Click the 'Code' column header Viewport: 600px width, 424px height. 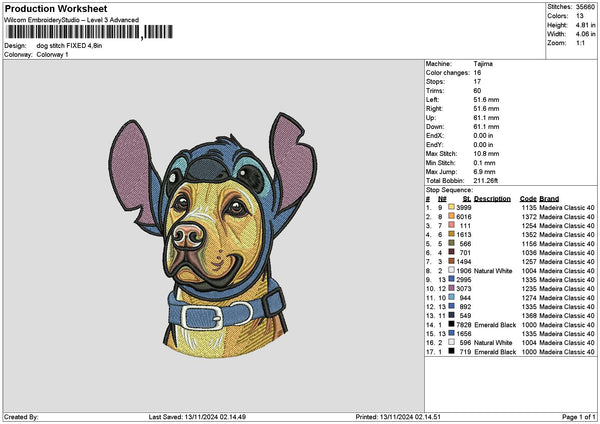coord(528,199)
